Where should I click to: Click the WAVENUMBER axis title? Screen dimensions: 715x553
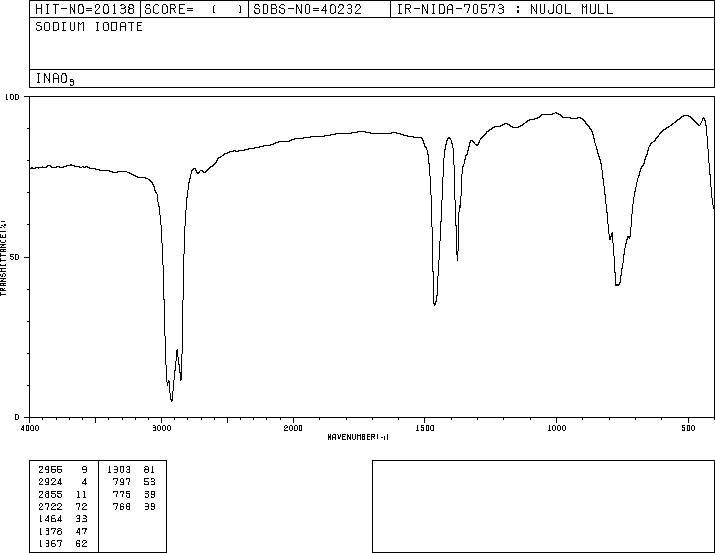coord(358,437)
